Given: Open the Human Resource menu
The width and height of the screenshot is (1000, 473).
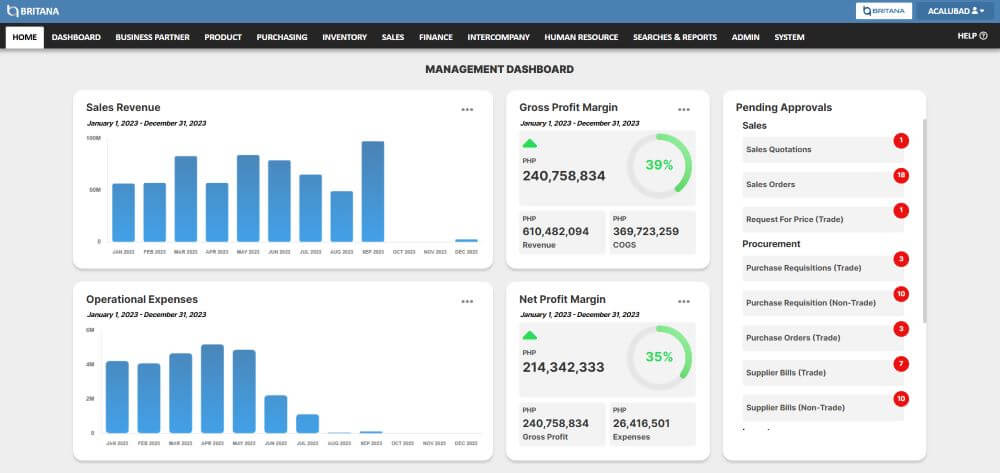Looking at the screenshot, I should click(x=581, y=37).
